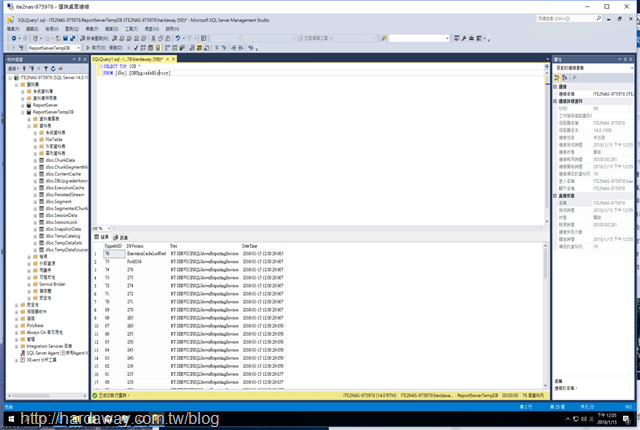Open the Query (Q) menu
This screenshot has width=640, height=430.
[72, 29]
